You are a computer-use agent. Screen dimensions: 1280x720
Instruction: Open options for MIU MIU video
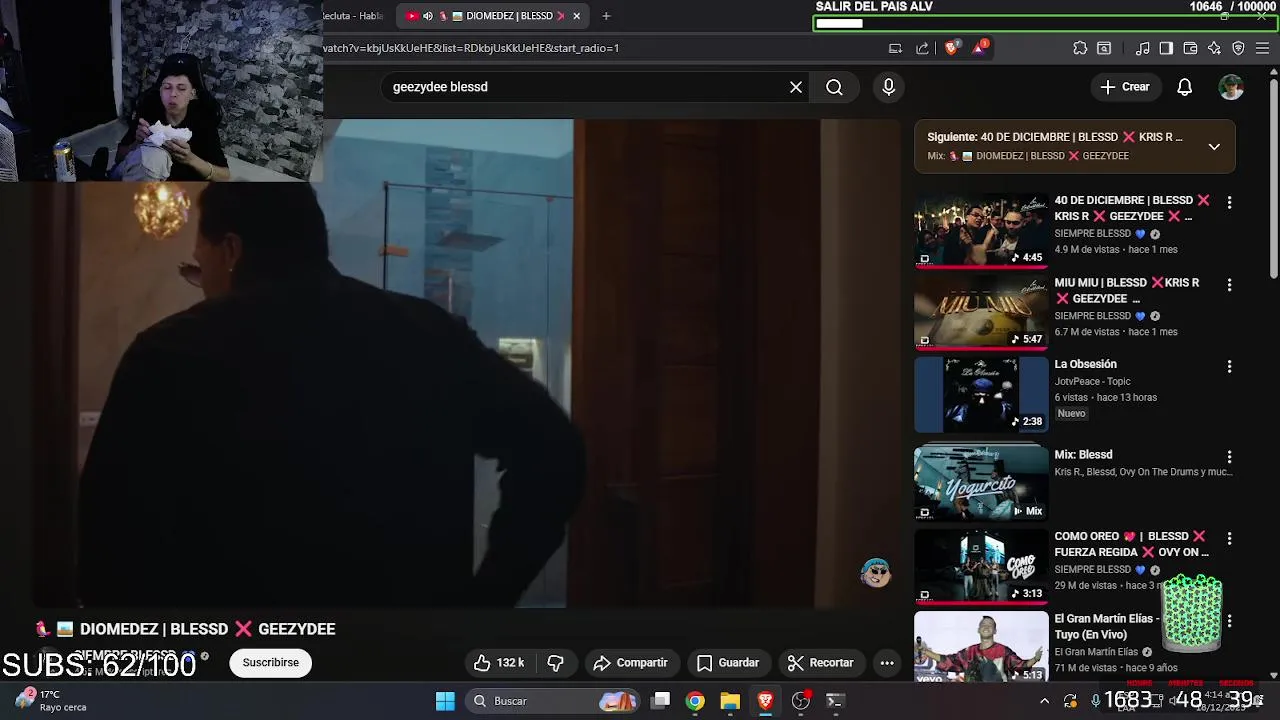(x=1229, y=284)
